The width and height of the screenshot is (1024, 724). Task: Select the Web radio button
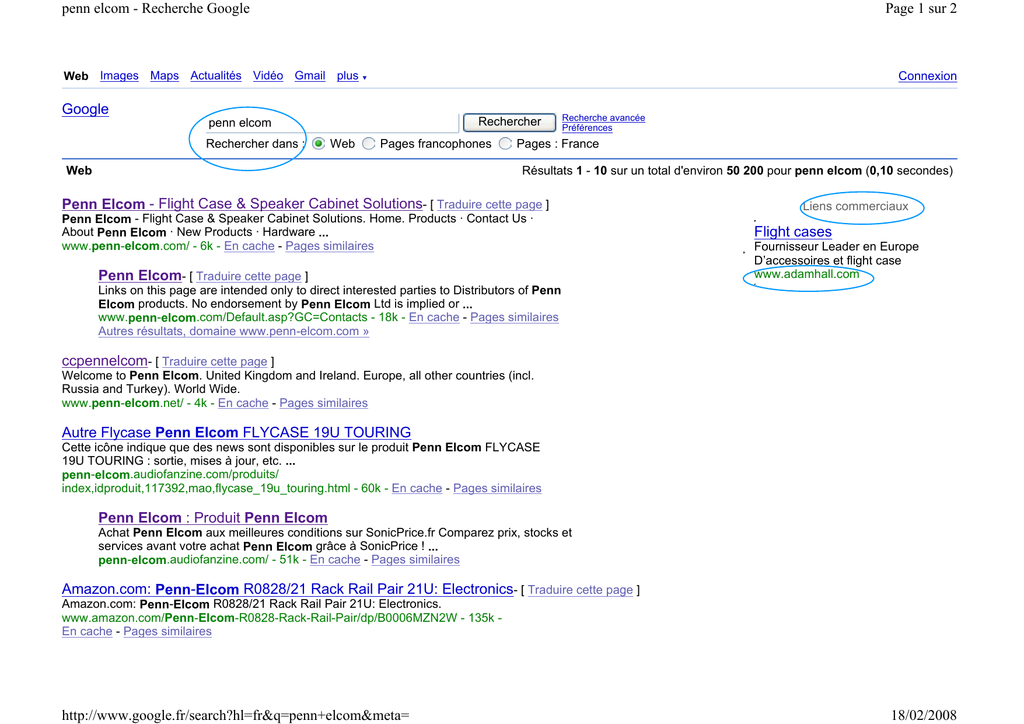click(319, 144)
